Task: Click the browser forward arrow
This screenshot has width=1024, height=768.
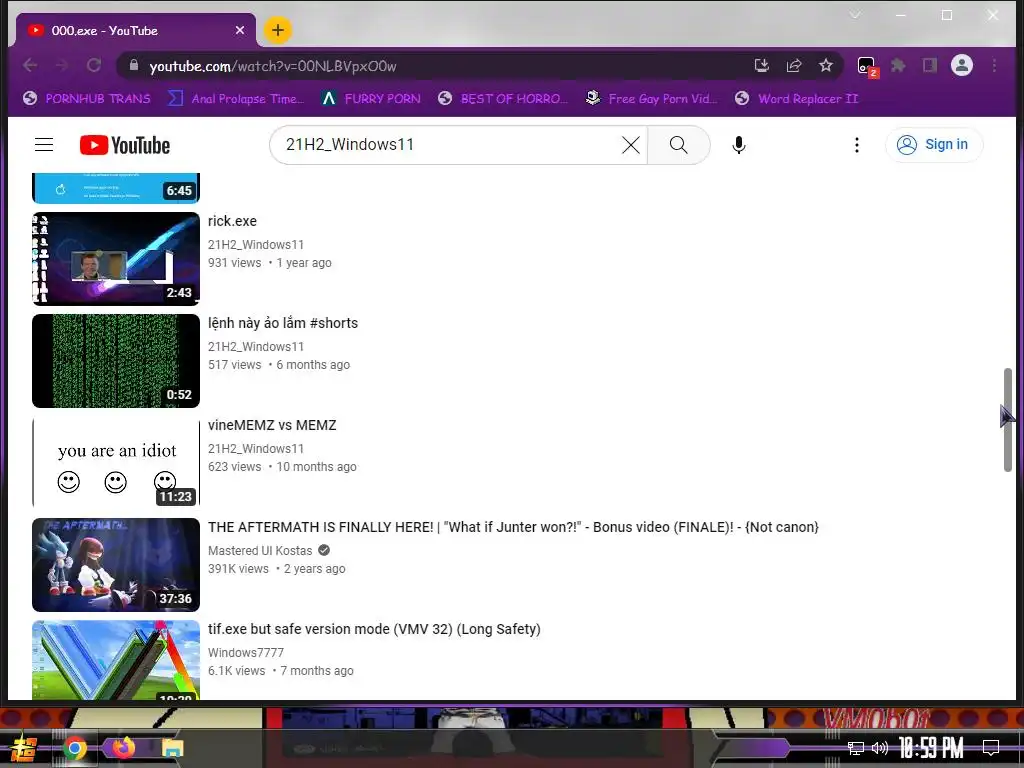Action: tap(62, 65)
